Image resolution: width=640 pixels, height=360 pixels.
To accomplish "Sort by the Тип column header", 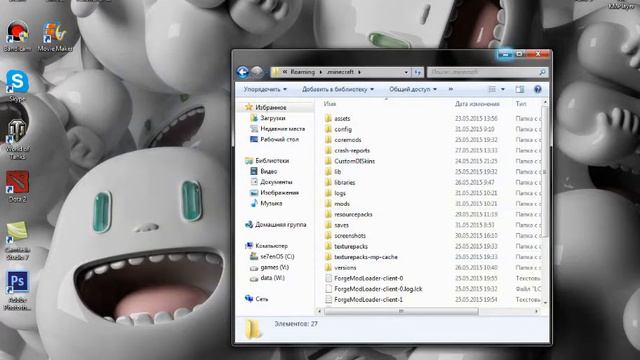I will pyautogui.click(x=521, y=104).
